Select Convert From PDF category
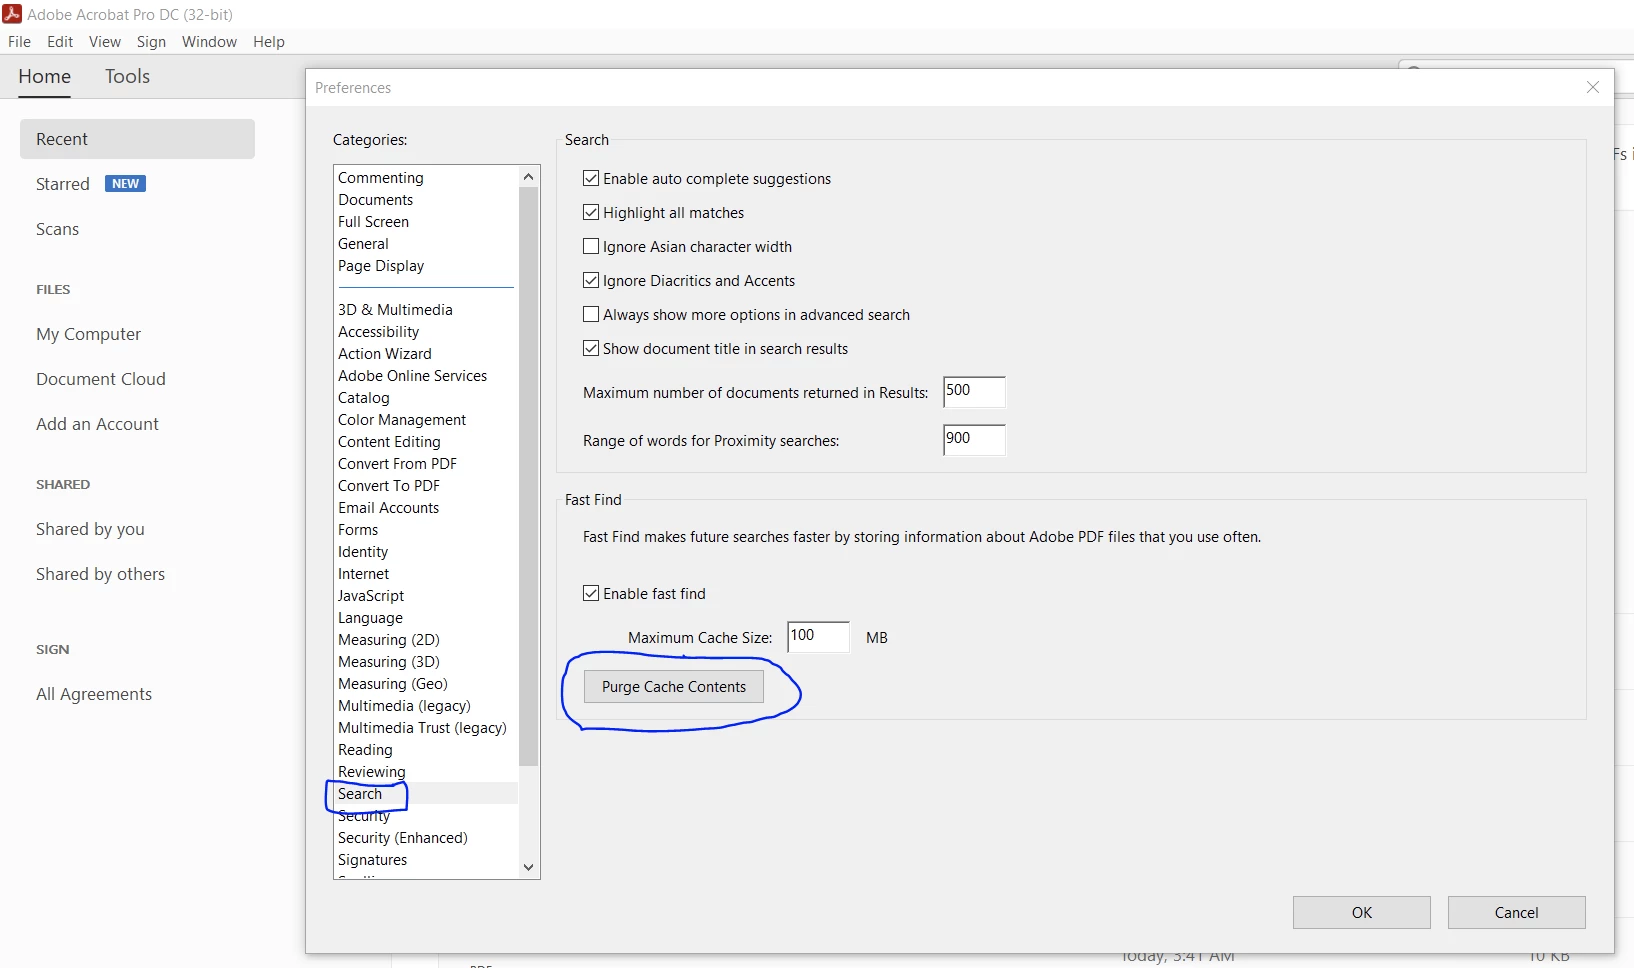The width and height of the screenshot is (1634, 968). pos(397,464)
